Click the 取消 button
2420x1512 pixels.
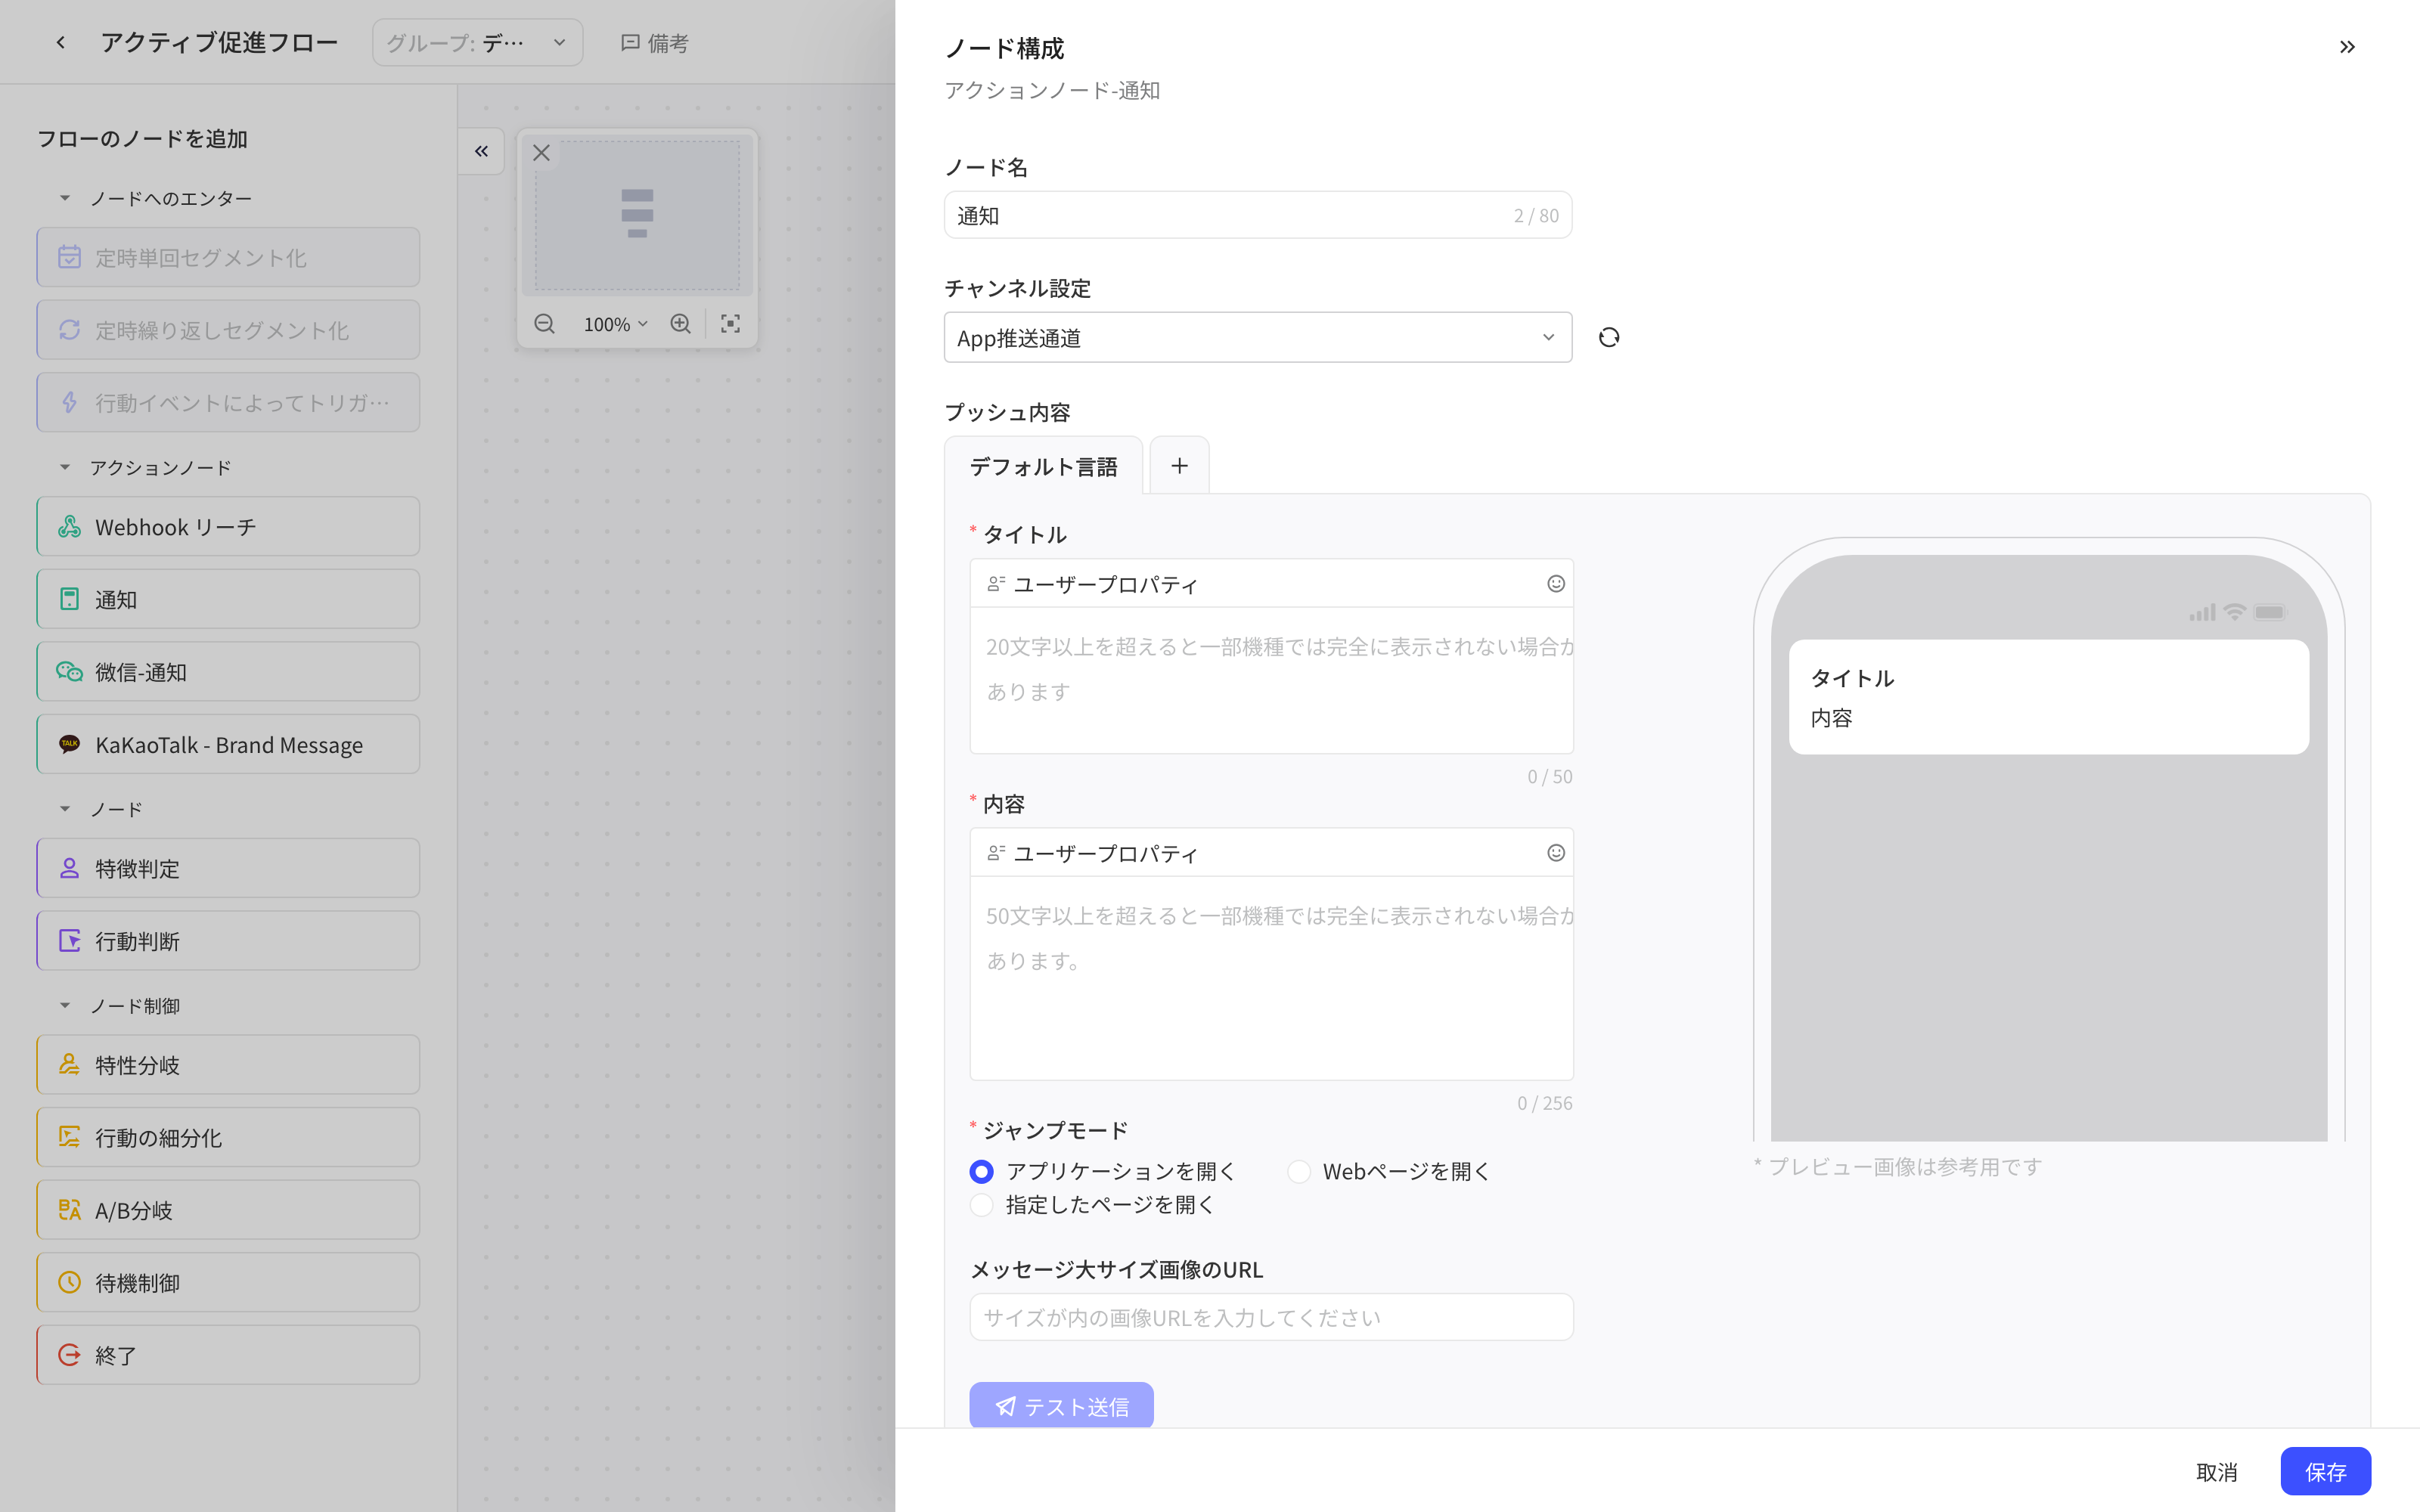point(2217,1472)
